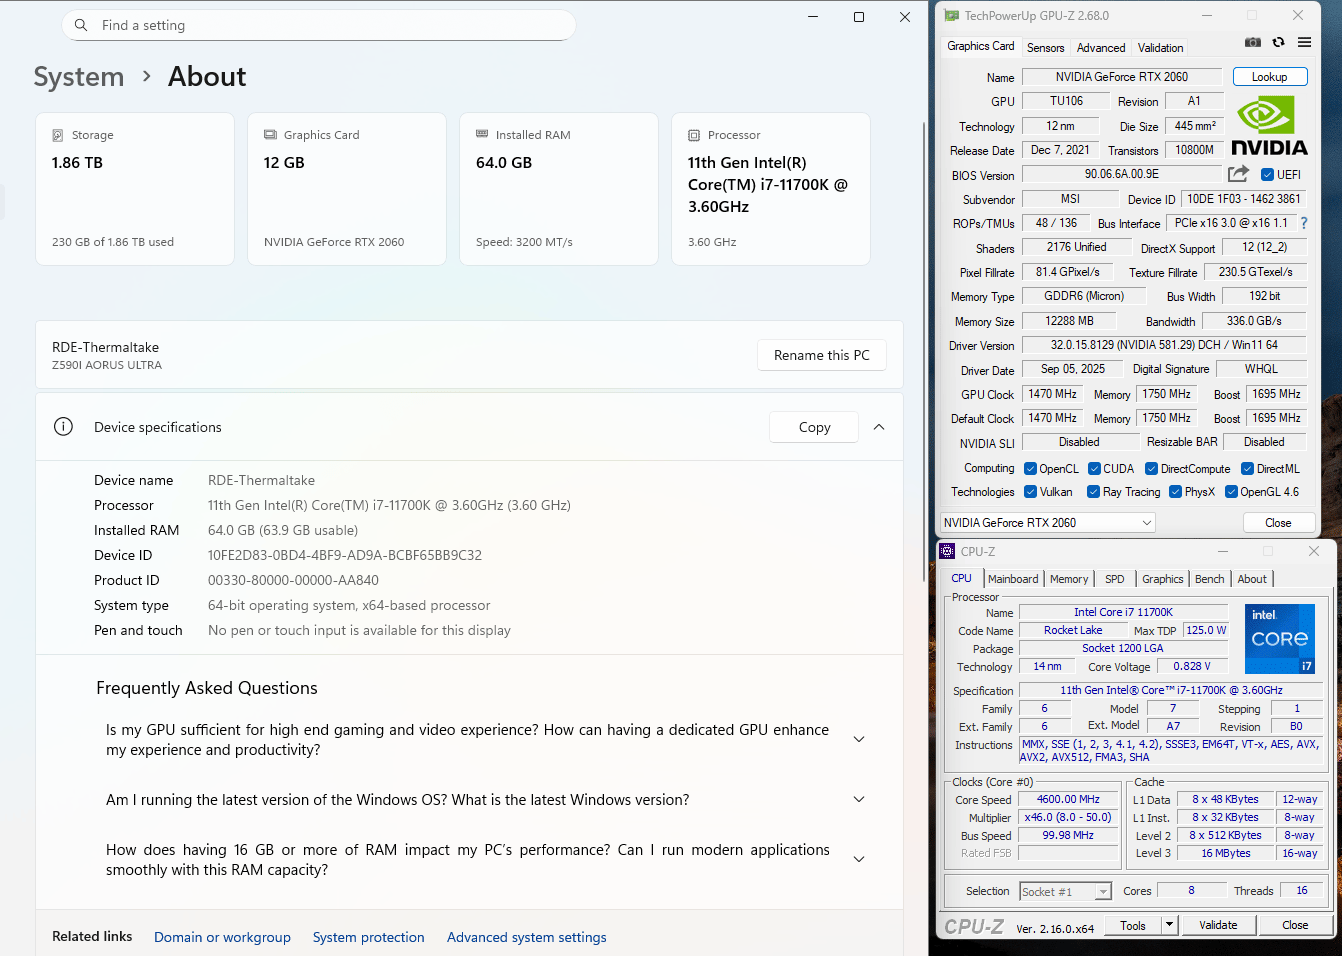The image size is (1342, 956).
Task: Click the Intel Core i7 logo in CPU-Z
Action: pos(1280,638)
